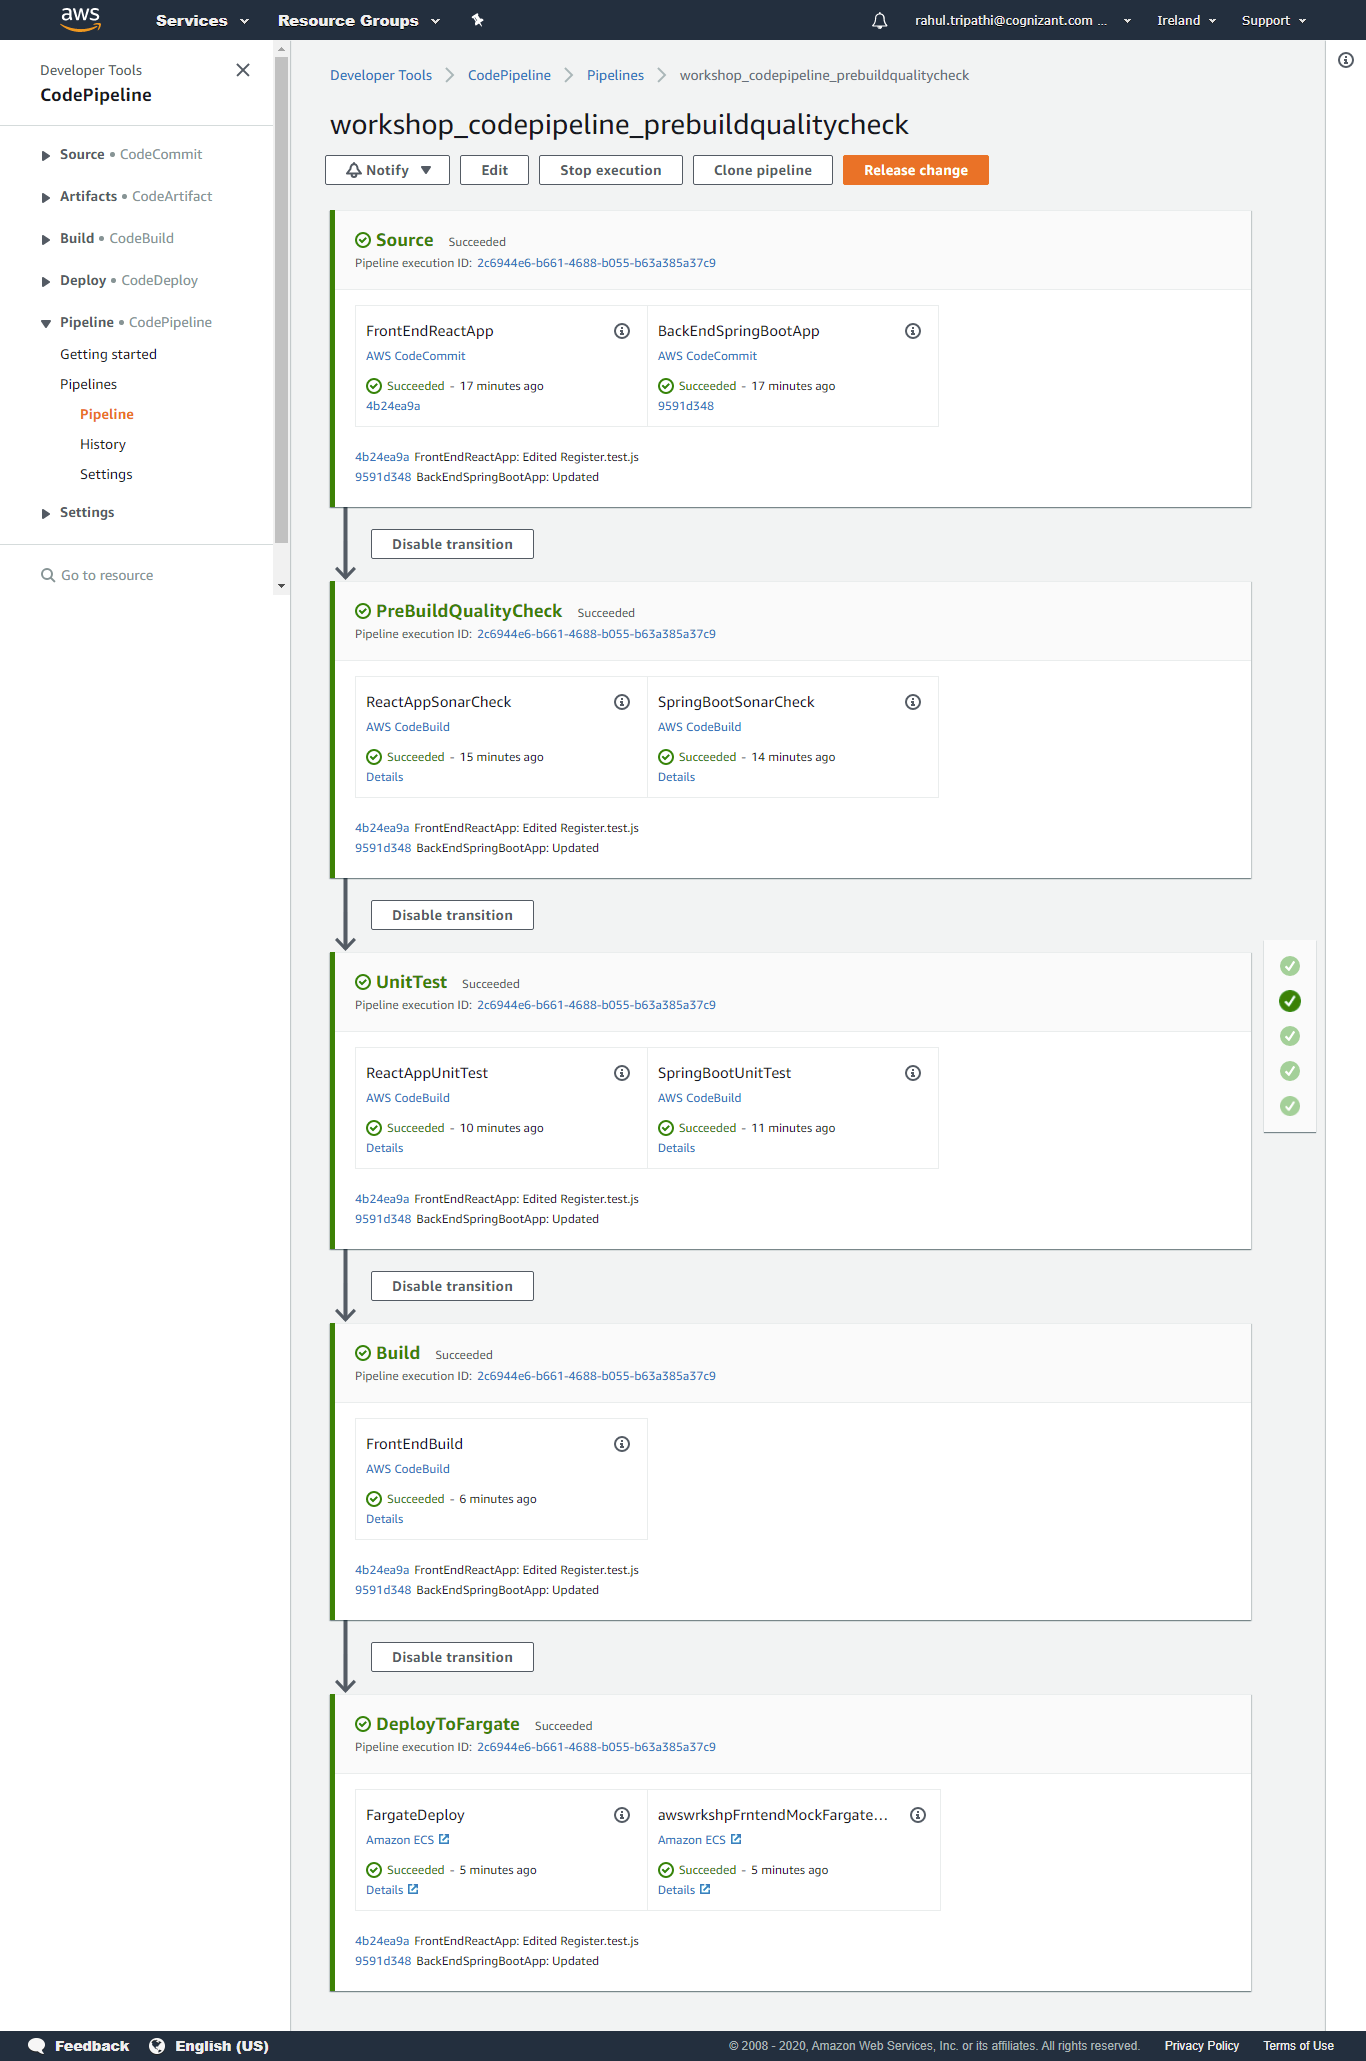This screenshot has width=1366, height=2061.
Task: Open the Services menu
Action: [x=202, y=20]
